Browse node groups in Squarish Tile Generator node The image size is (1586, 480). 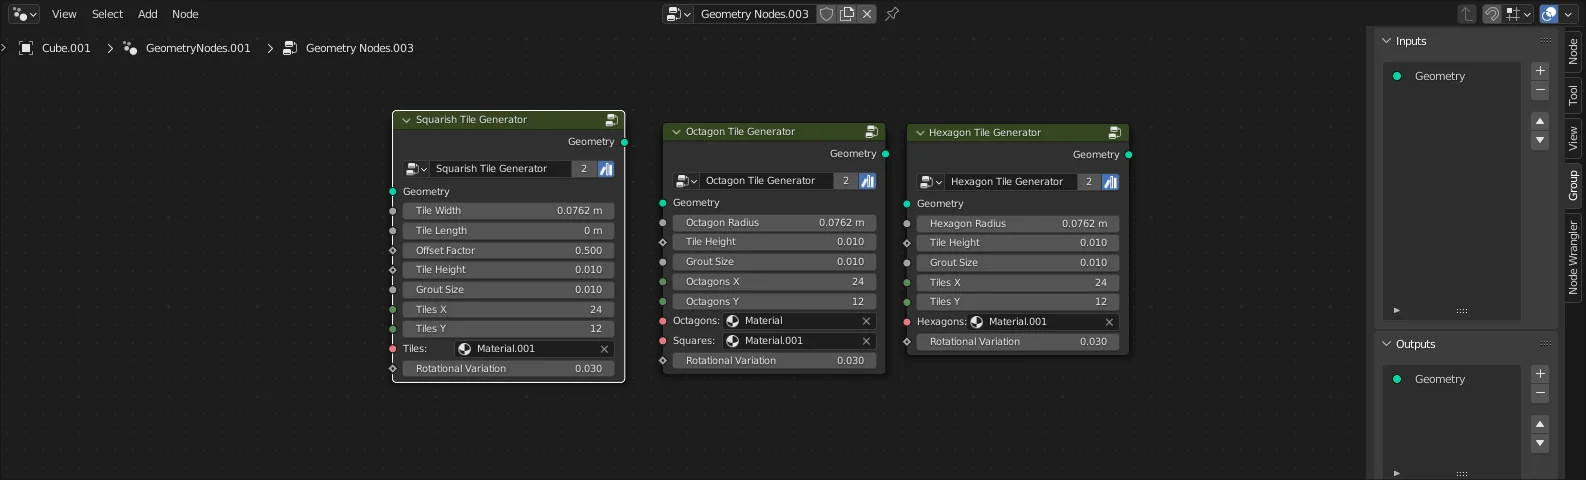(x=416, y=169)
